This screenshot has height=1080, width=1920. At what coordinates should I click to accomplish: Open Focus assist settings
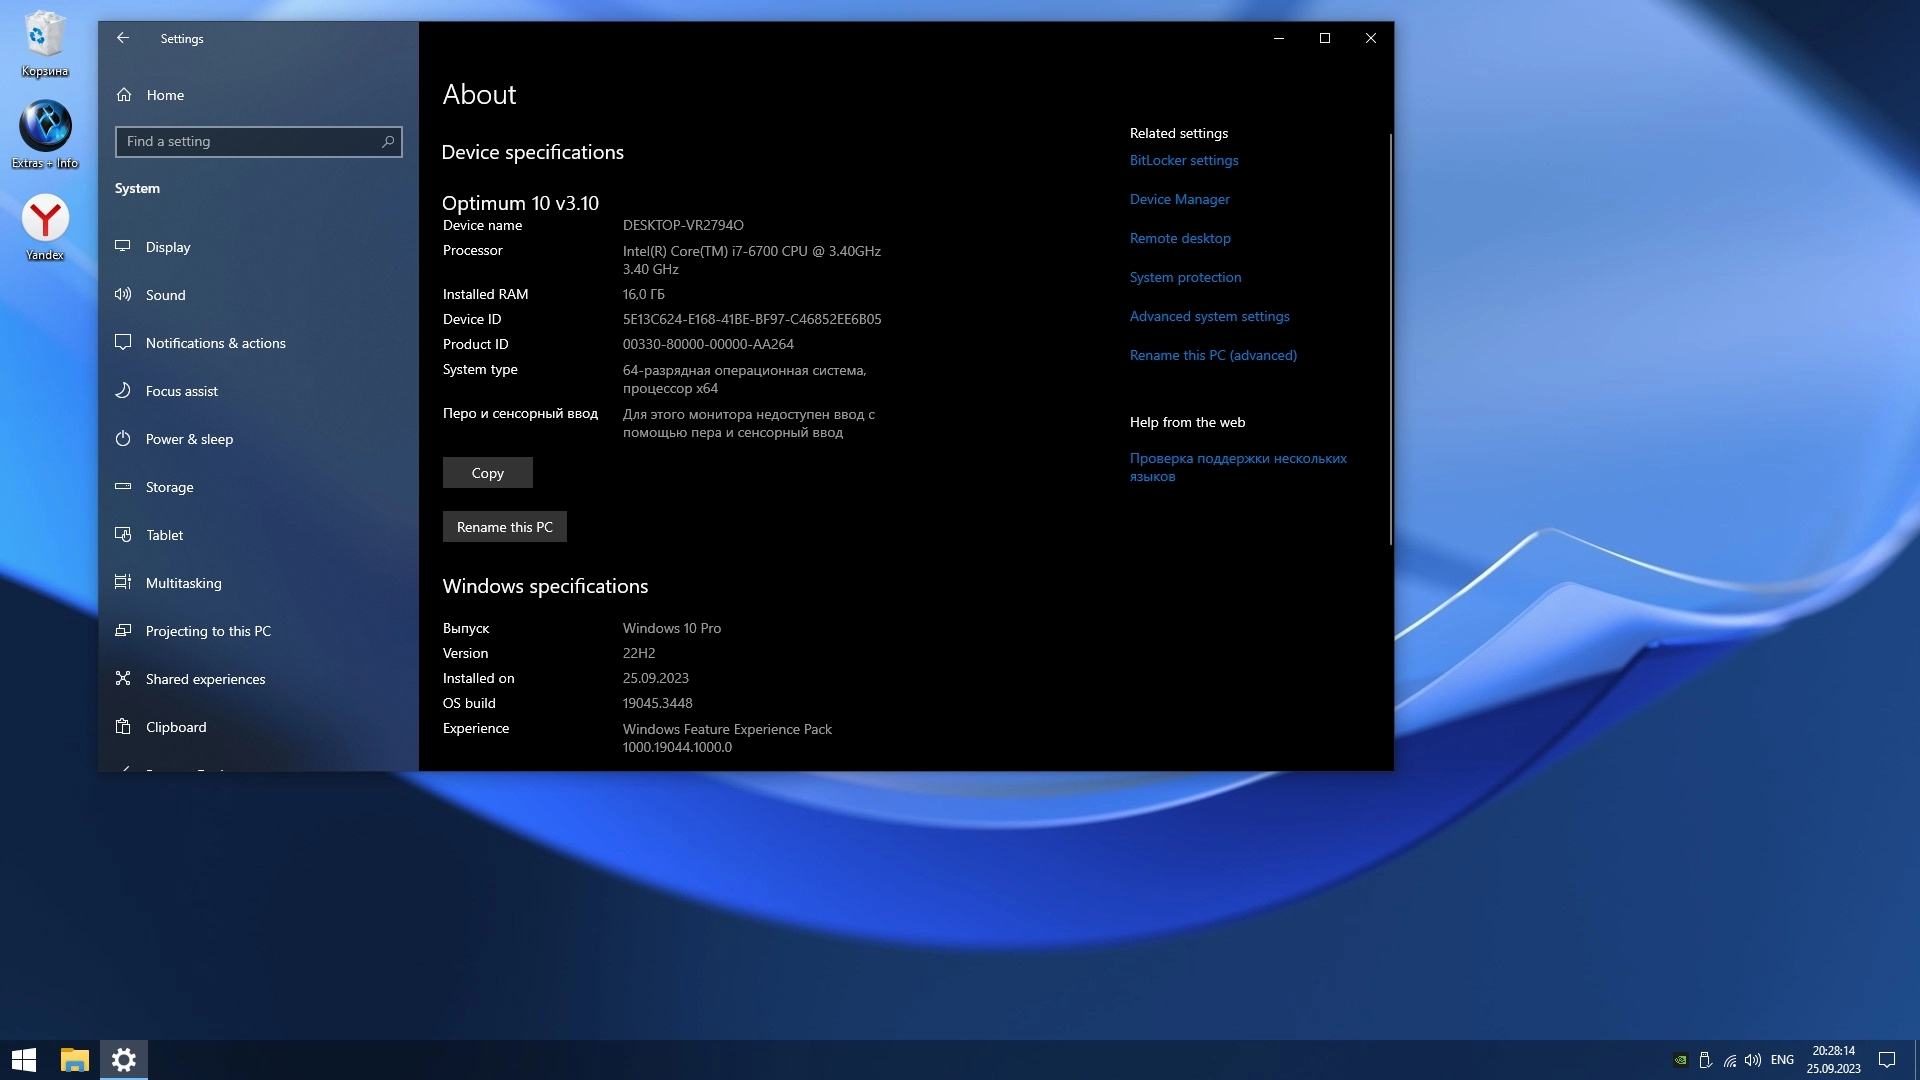181,391
